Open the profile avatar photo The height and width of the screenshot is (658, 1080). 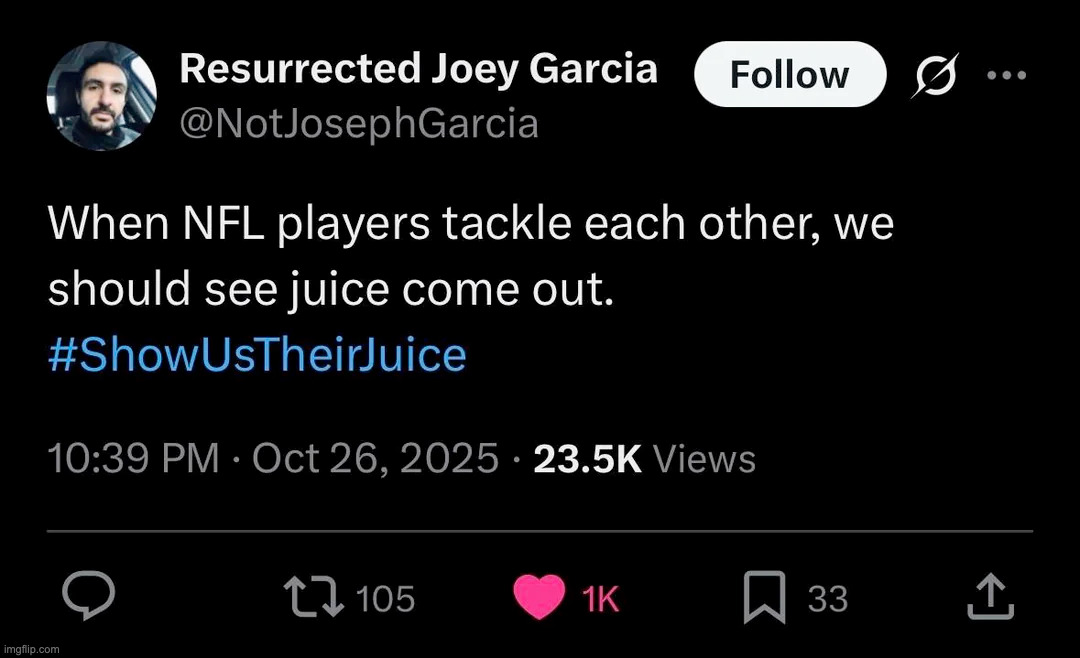[x=101, y=95]
